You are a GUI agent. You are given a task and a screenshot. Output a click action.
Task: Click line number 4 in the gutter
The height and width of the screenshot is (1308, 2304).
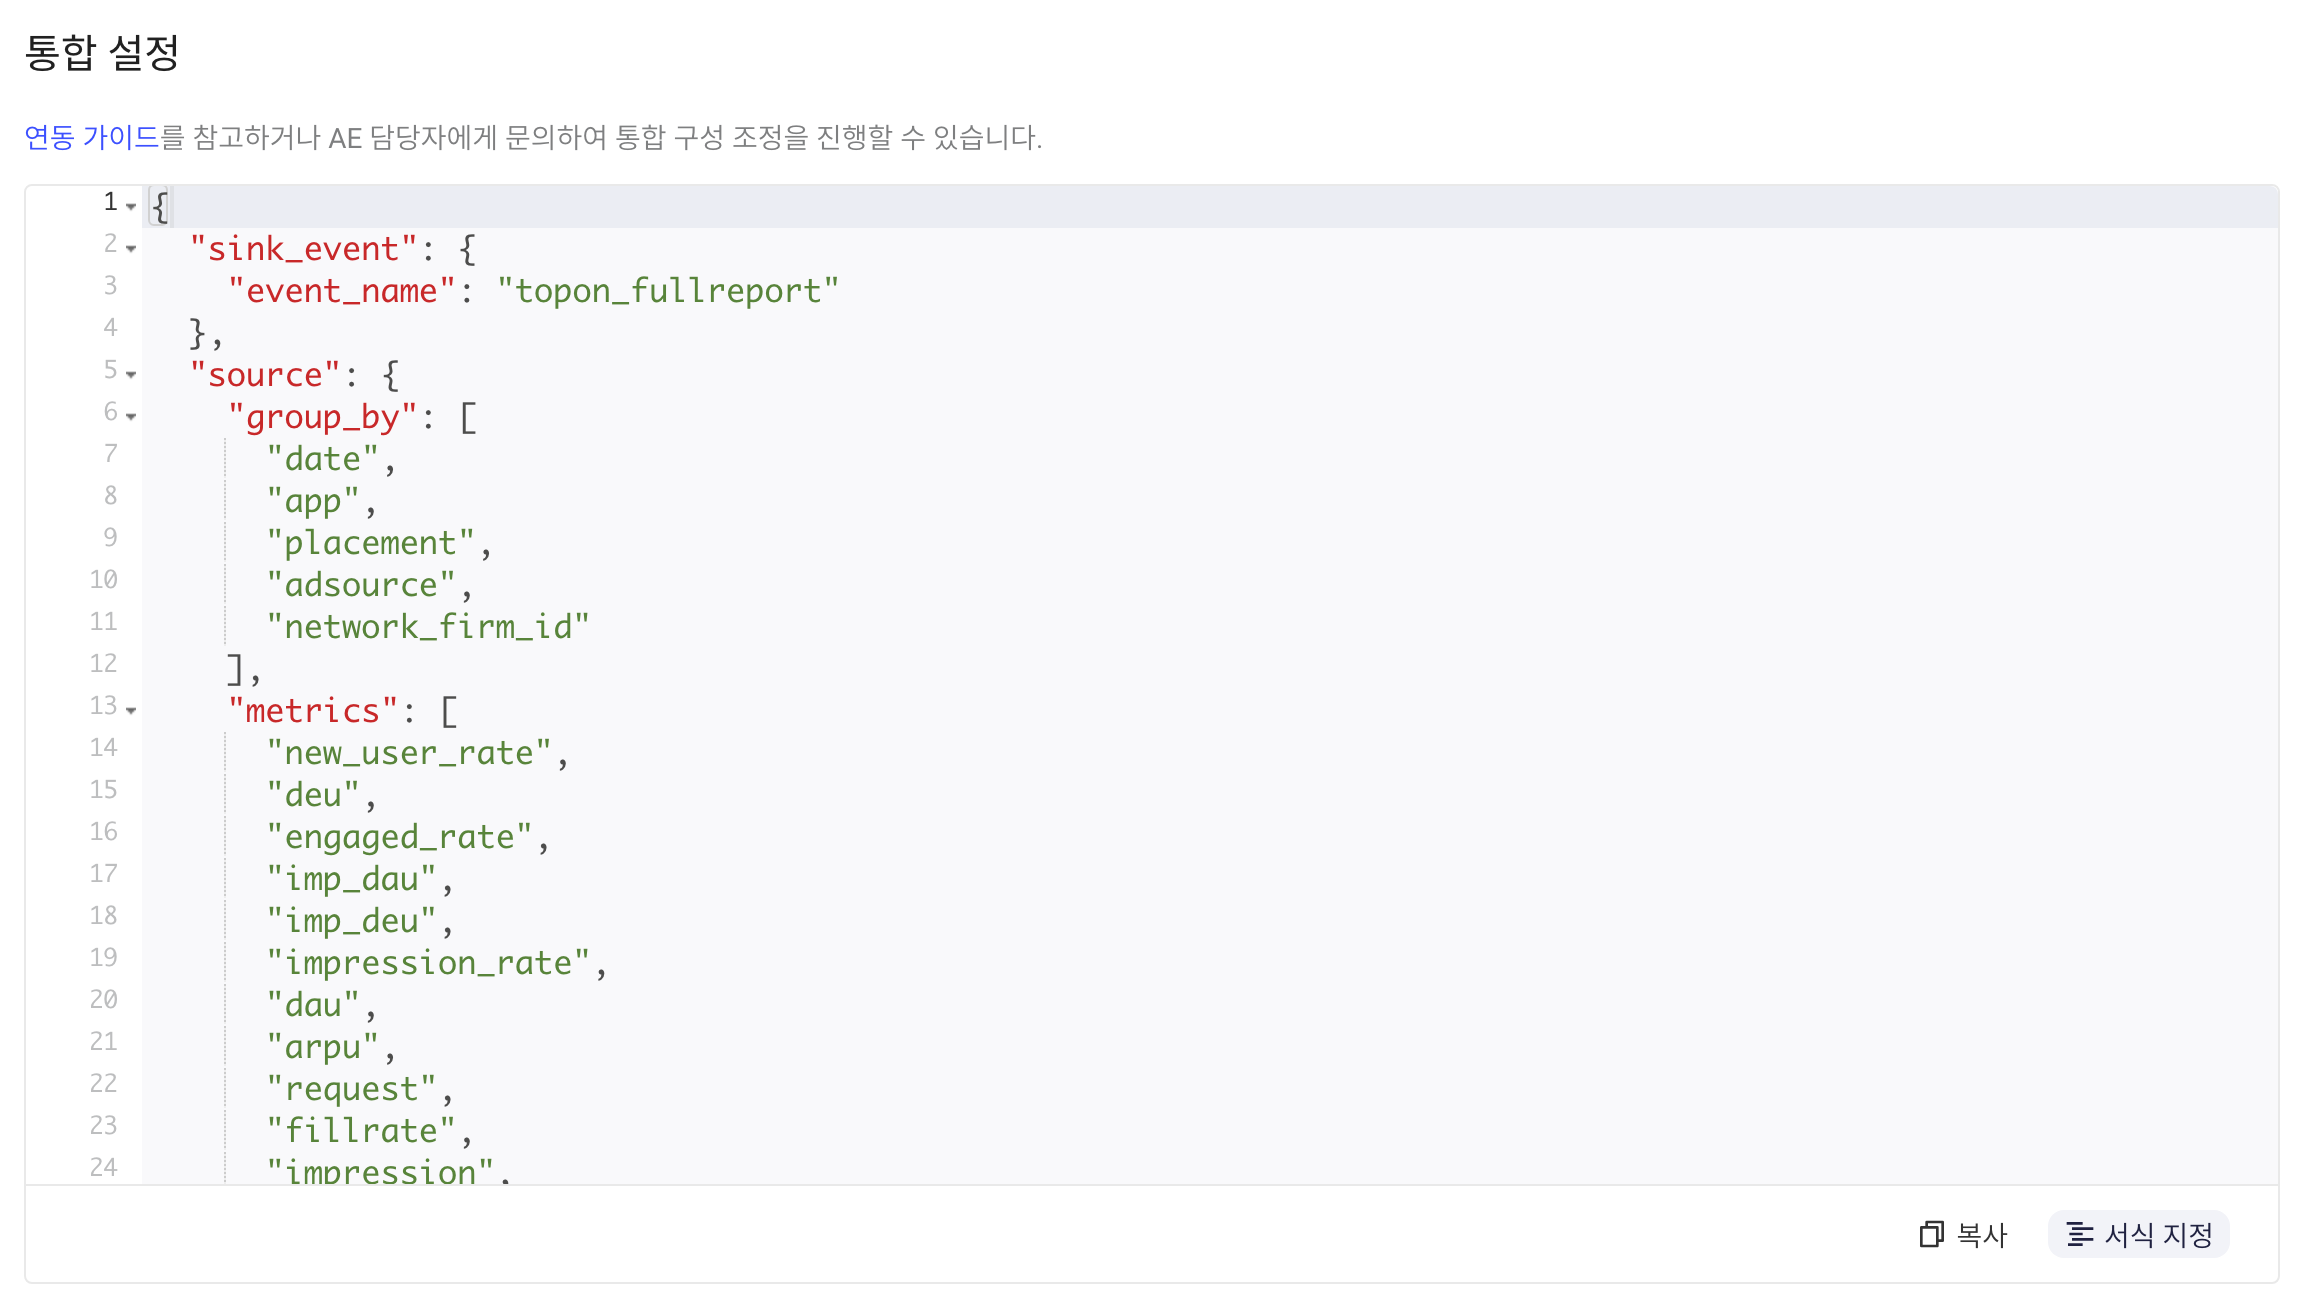coord(110,327)
